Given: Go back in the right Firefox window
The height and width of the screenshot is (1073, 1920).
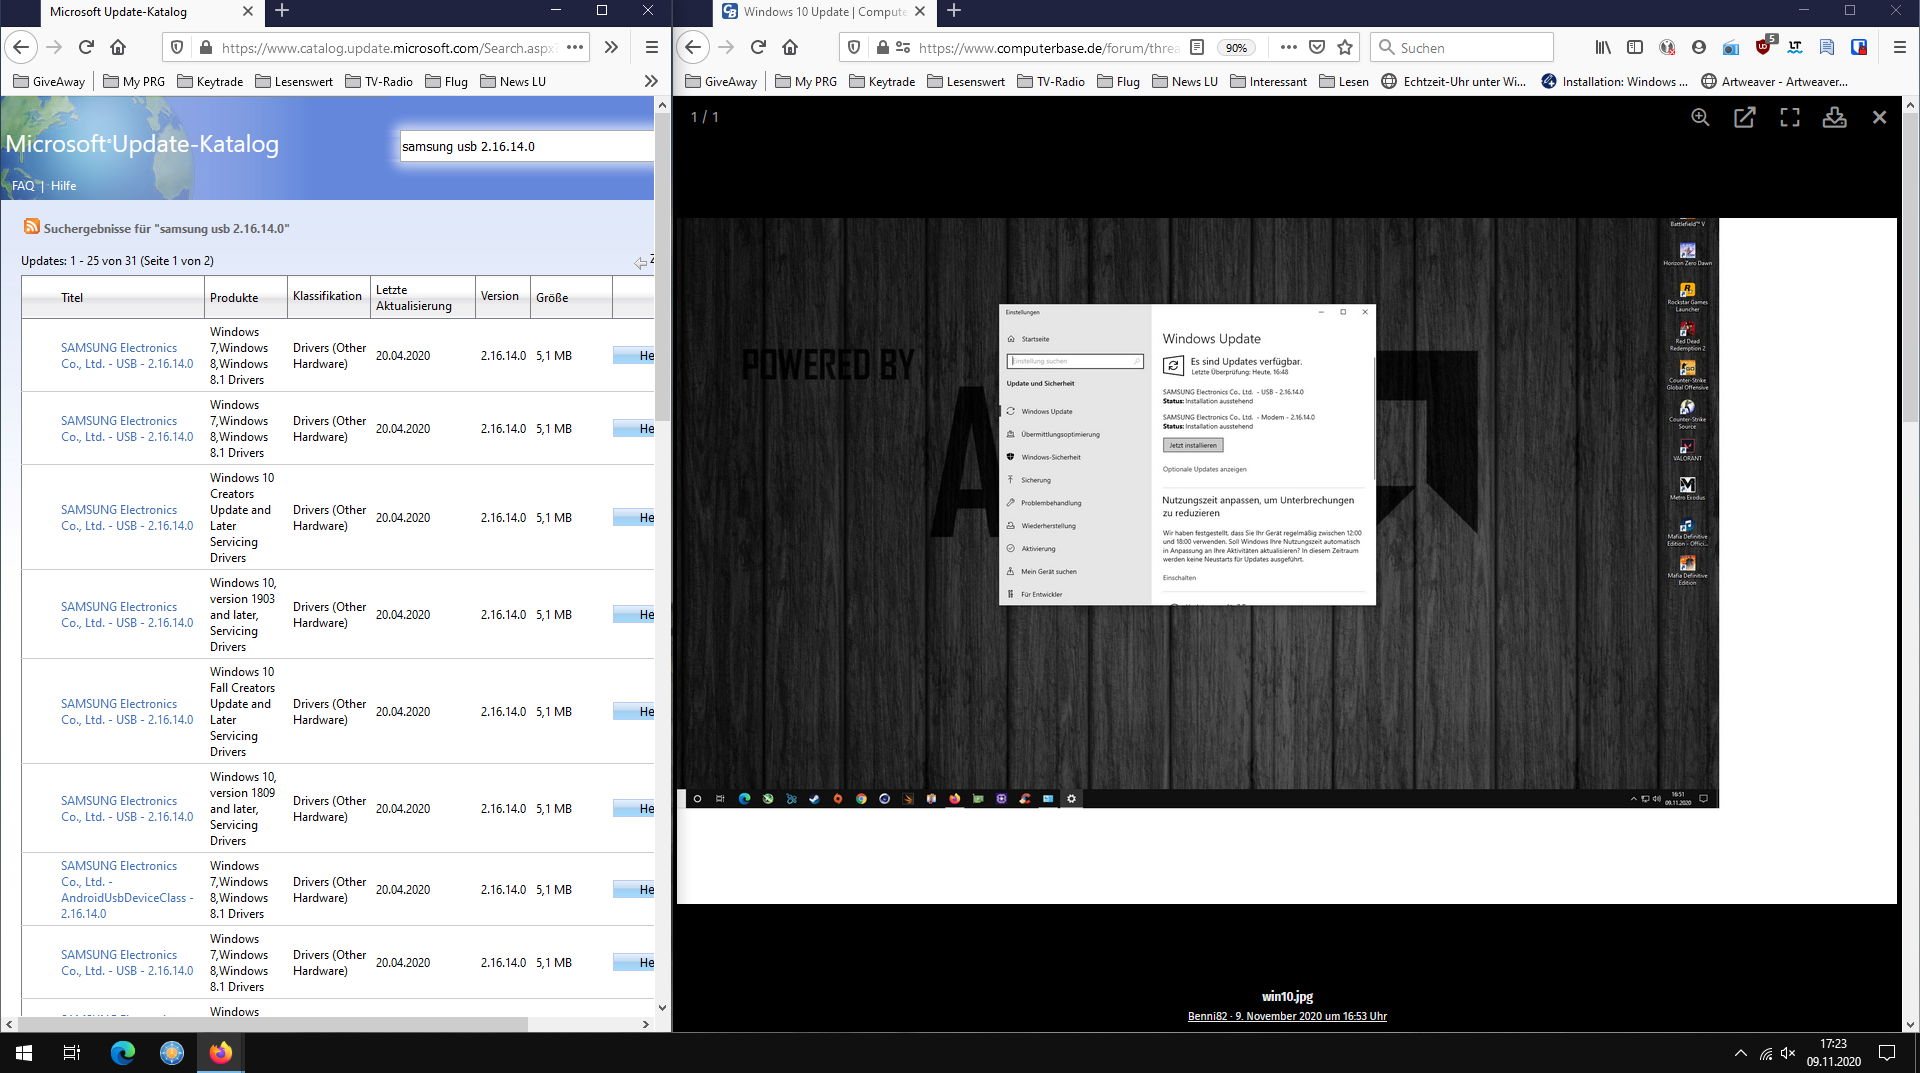Looking at the screenshot, I should [693, 47].
